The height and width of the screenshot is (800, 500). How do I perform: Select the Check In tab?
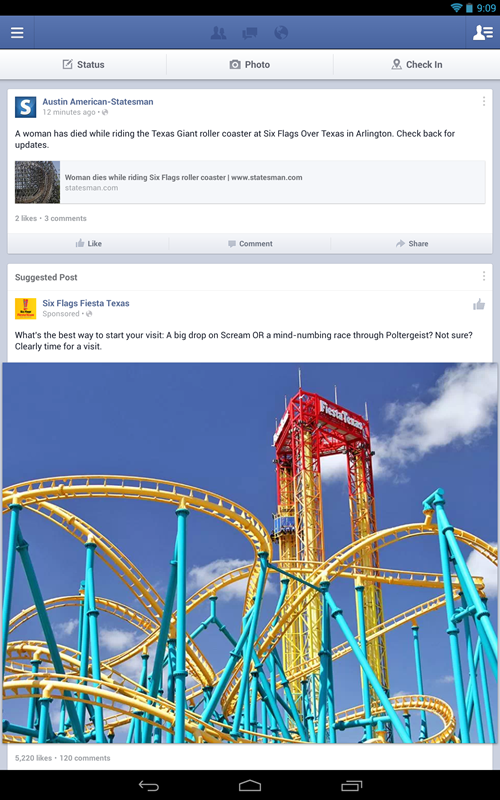[x=417, y=64]
